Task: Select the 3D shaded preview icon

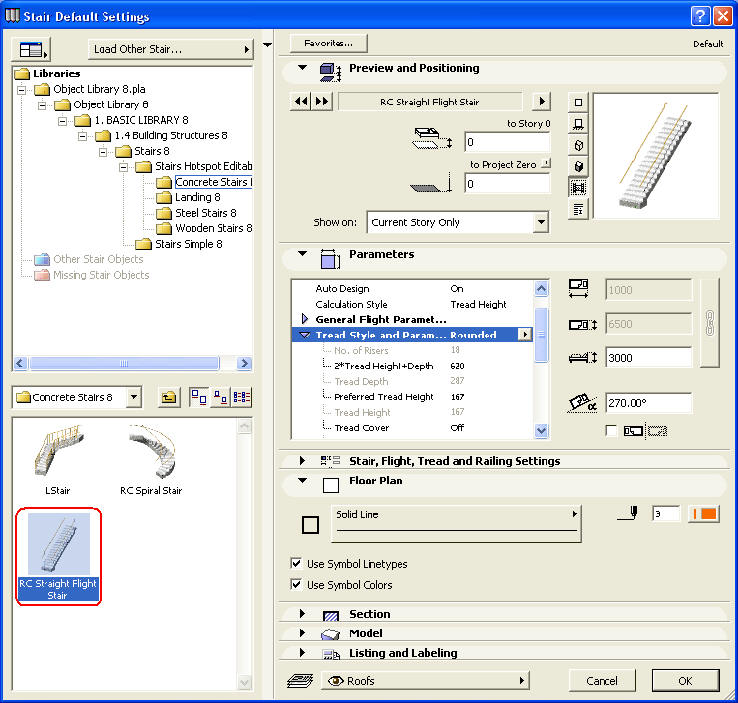Action: pyautogui.click(x=577, y=166)
